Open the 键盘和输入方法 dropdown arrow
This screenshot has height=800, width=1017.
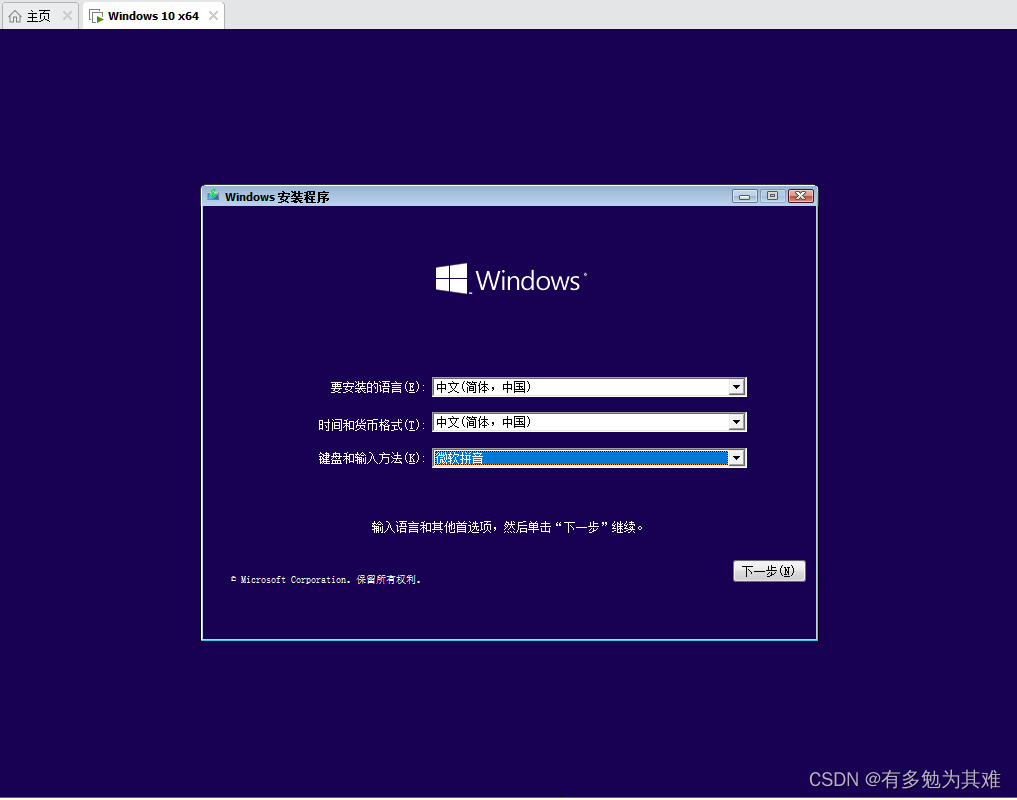tap(736, 458)
